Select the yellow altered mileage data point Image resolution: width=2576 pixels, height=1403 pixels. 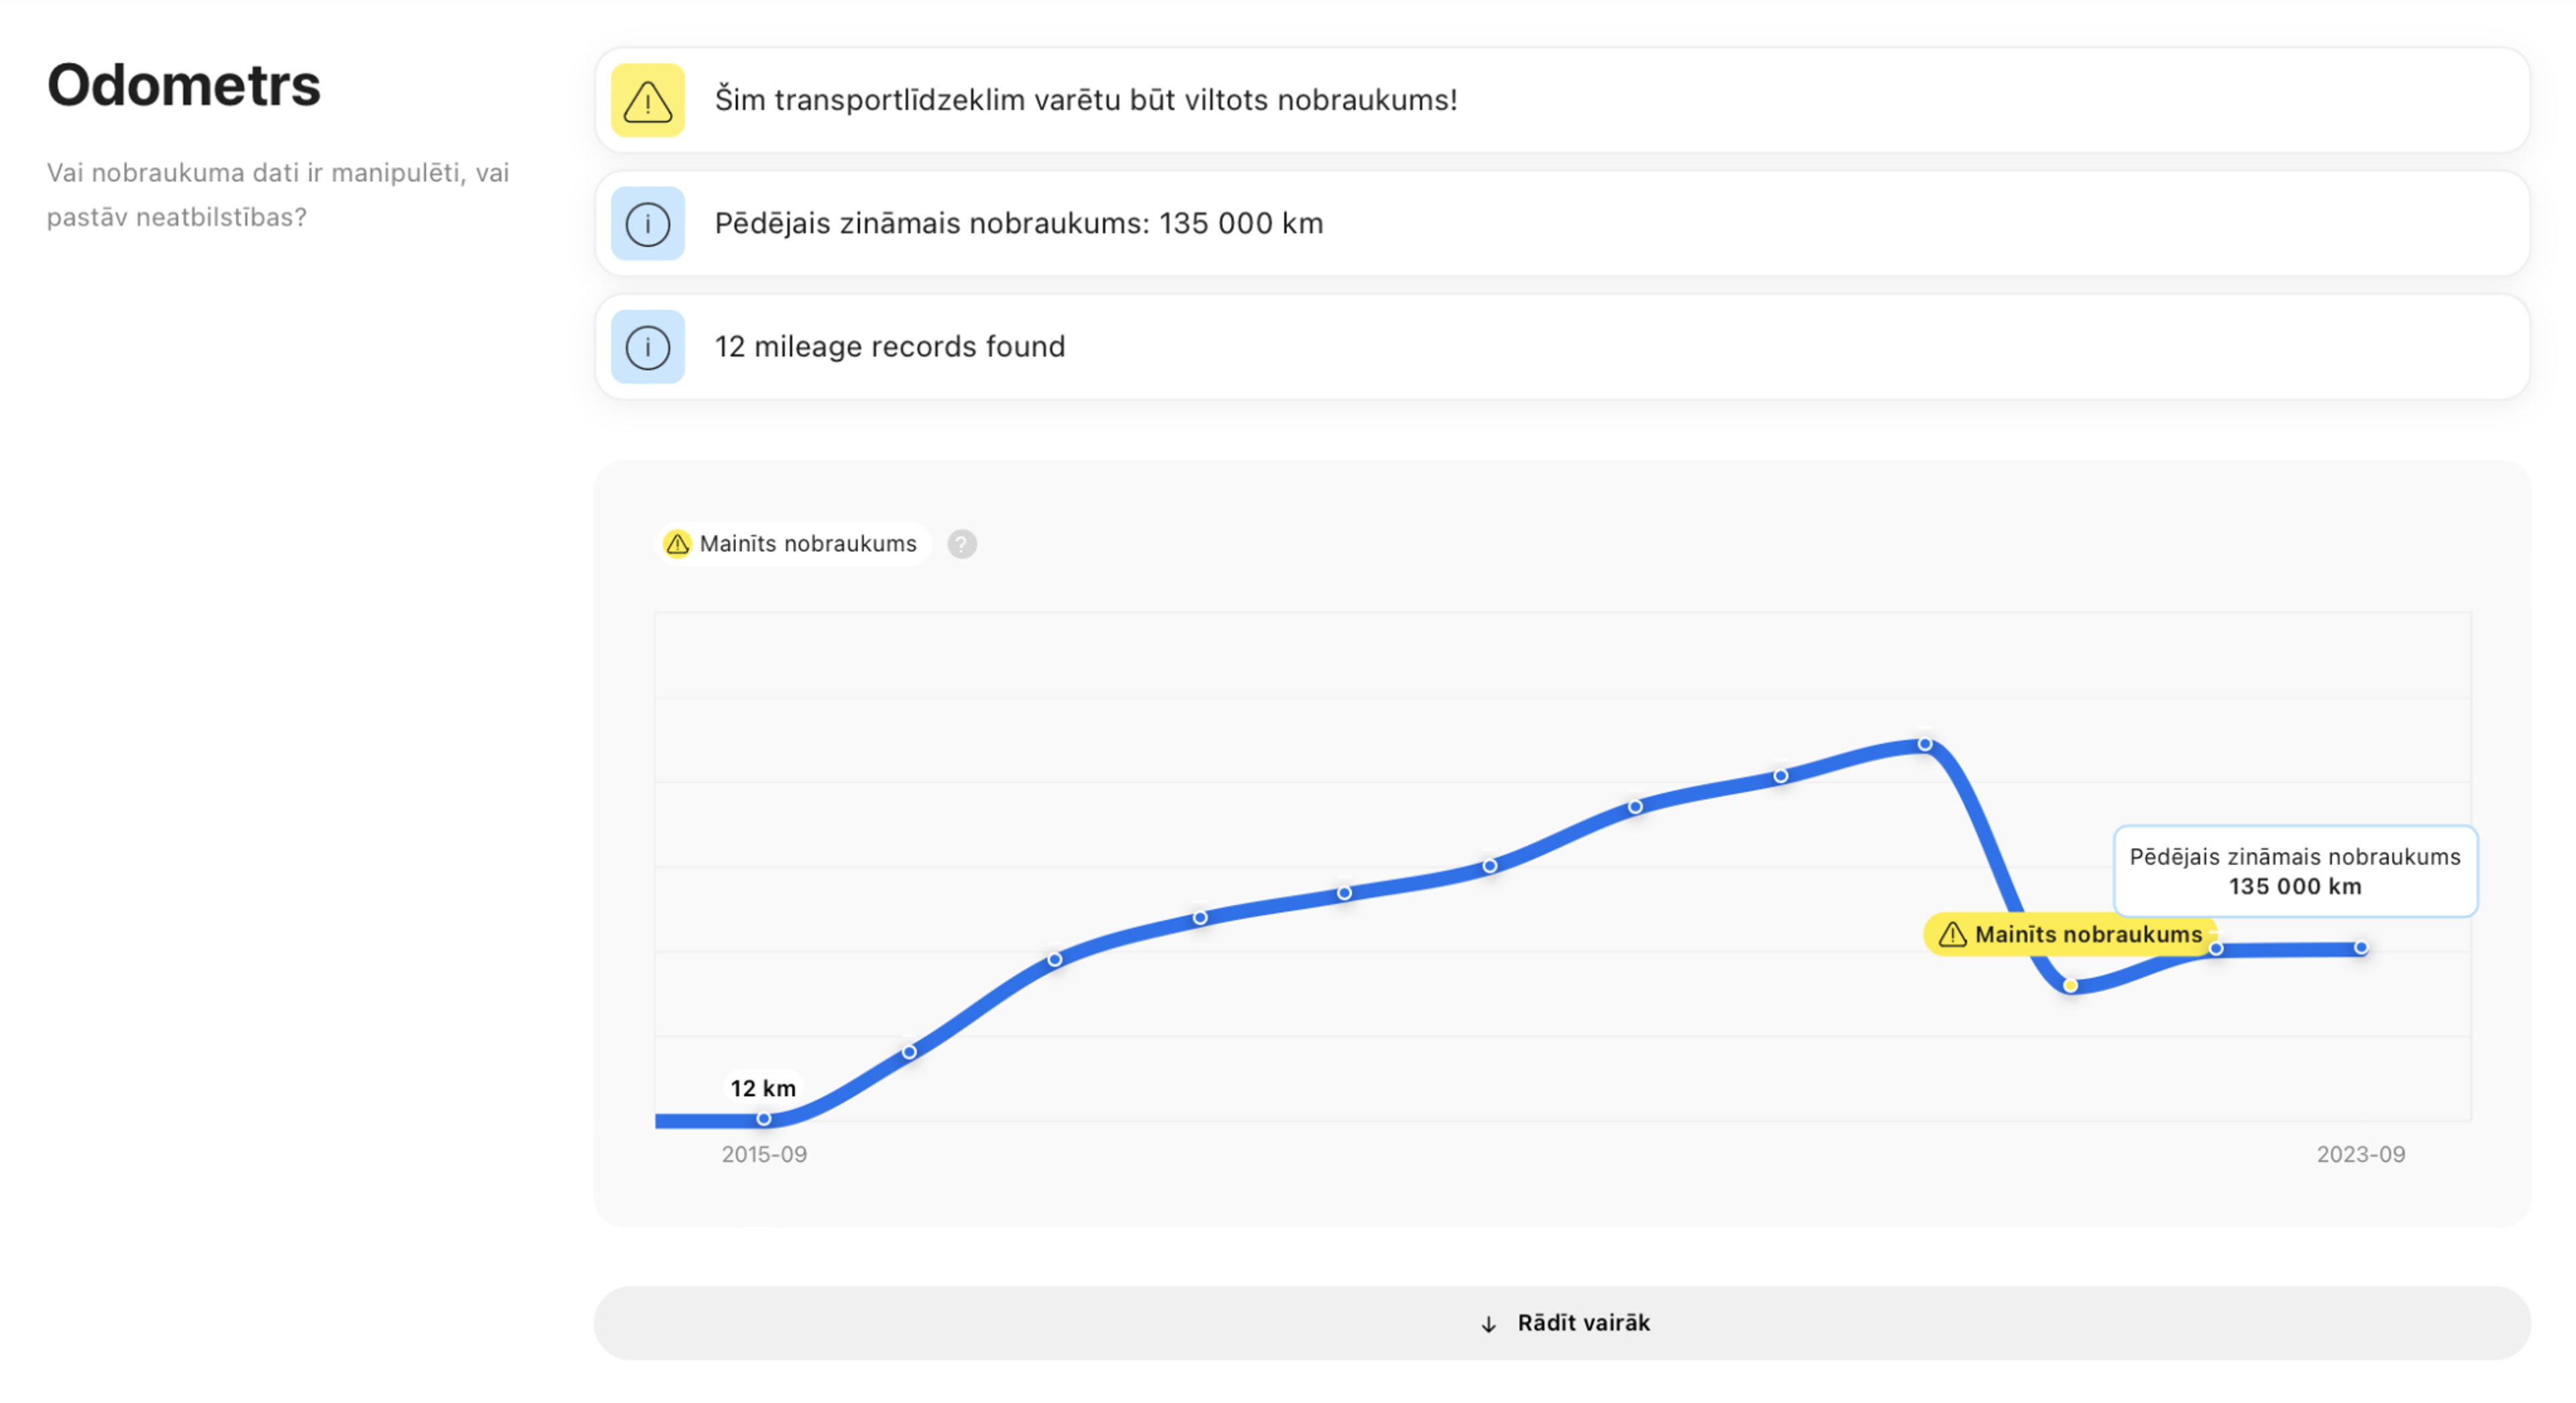click(x=2070, y=986)
